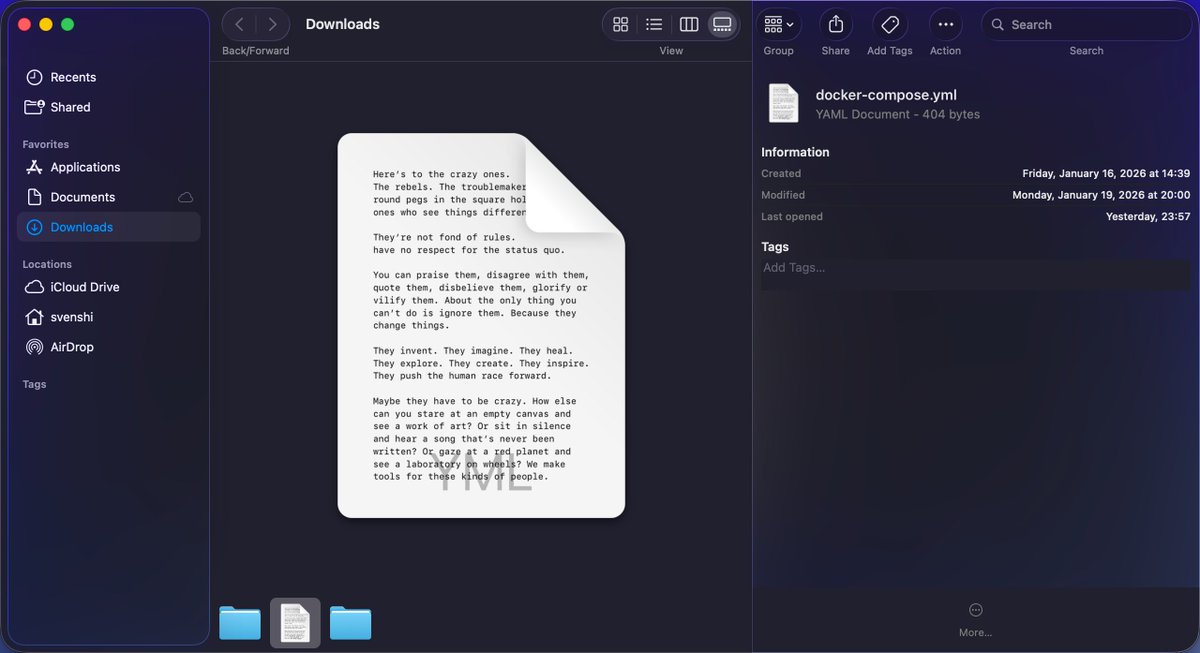Click the More... button
This screenshot has height=653, width=1200.
pyautogui.click(x=975, y=620)
